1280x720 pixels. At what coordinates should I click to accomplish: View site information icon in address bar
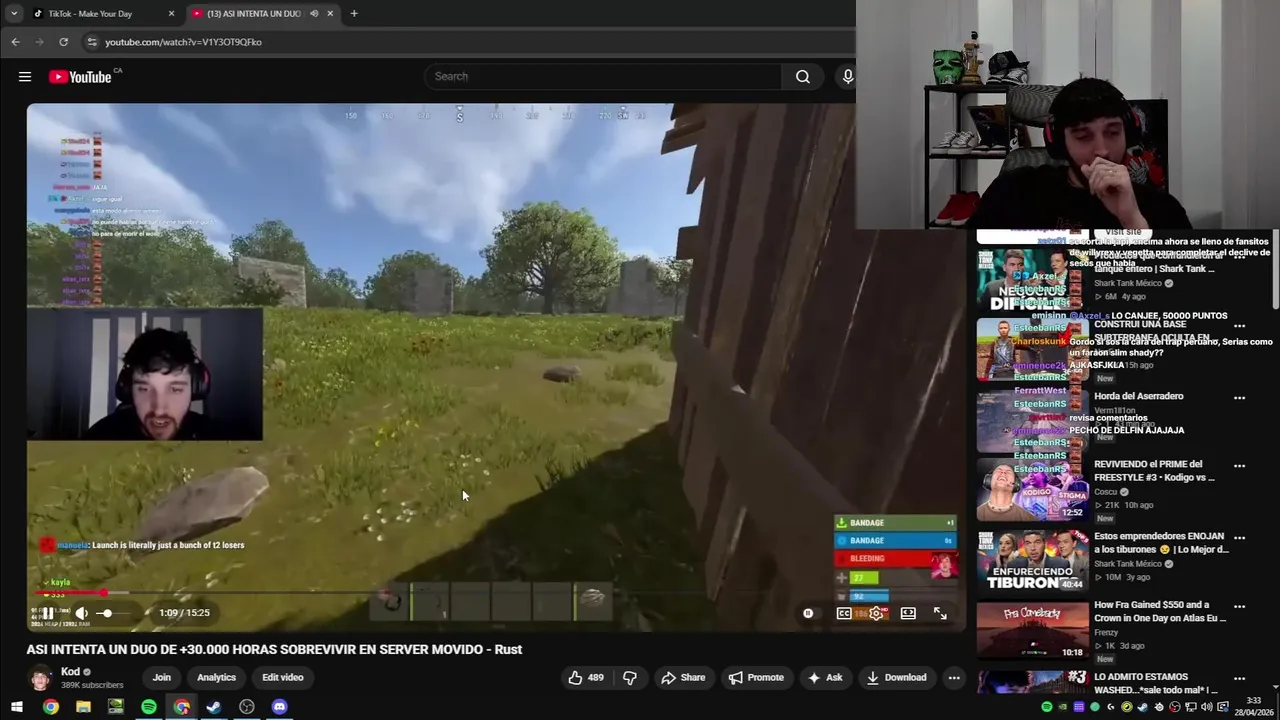click(92, 42)
